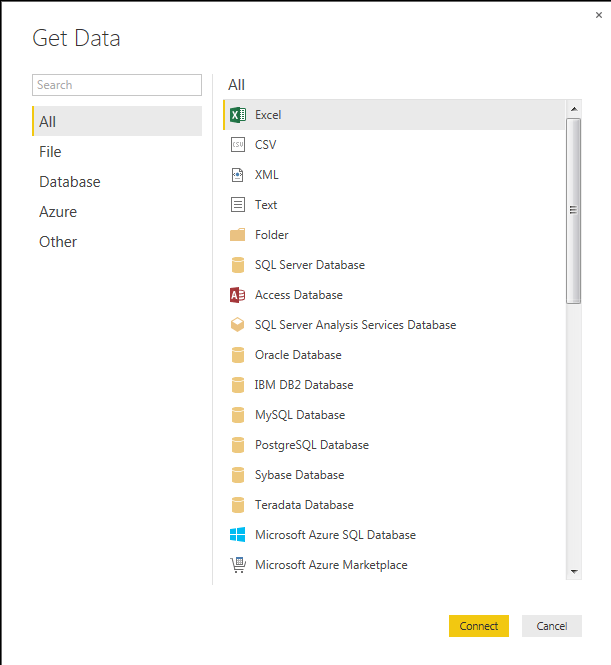Click the Analysis Services cube icon
Screen dimensions: 611x665
click(x=237, y=325)
